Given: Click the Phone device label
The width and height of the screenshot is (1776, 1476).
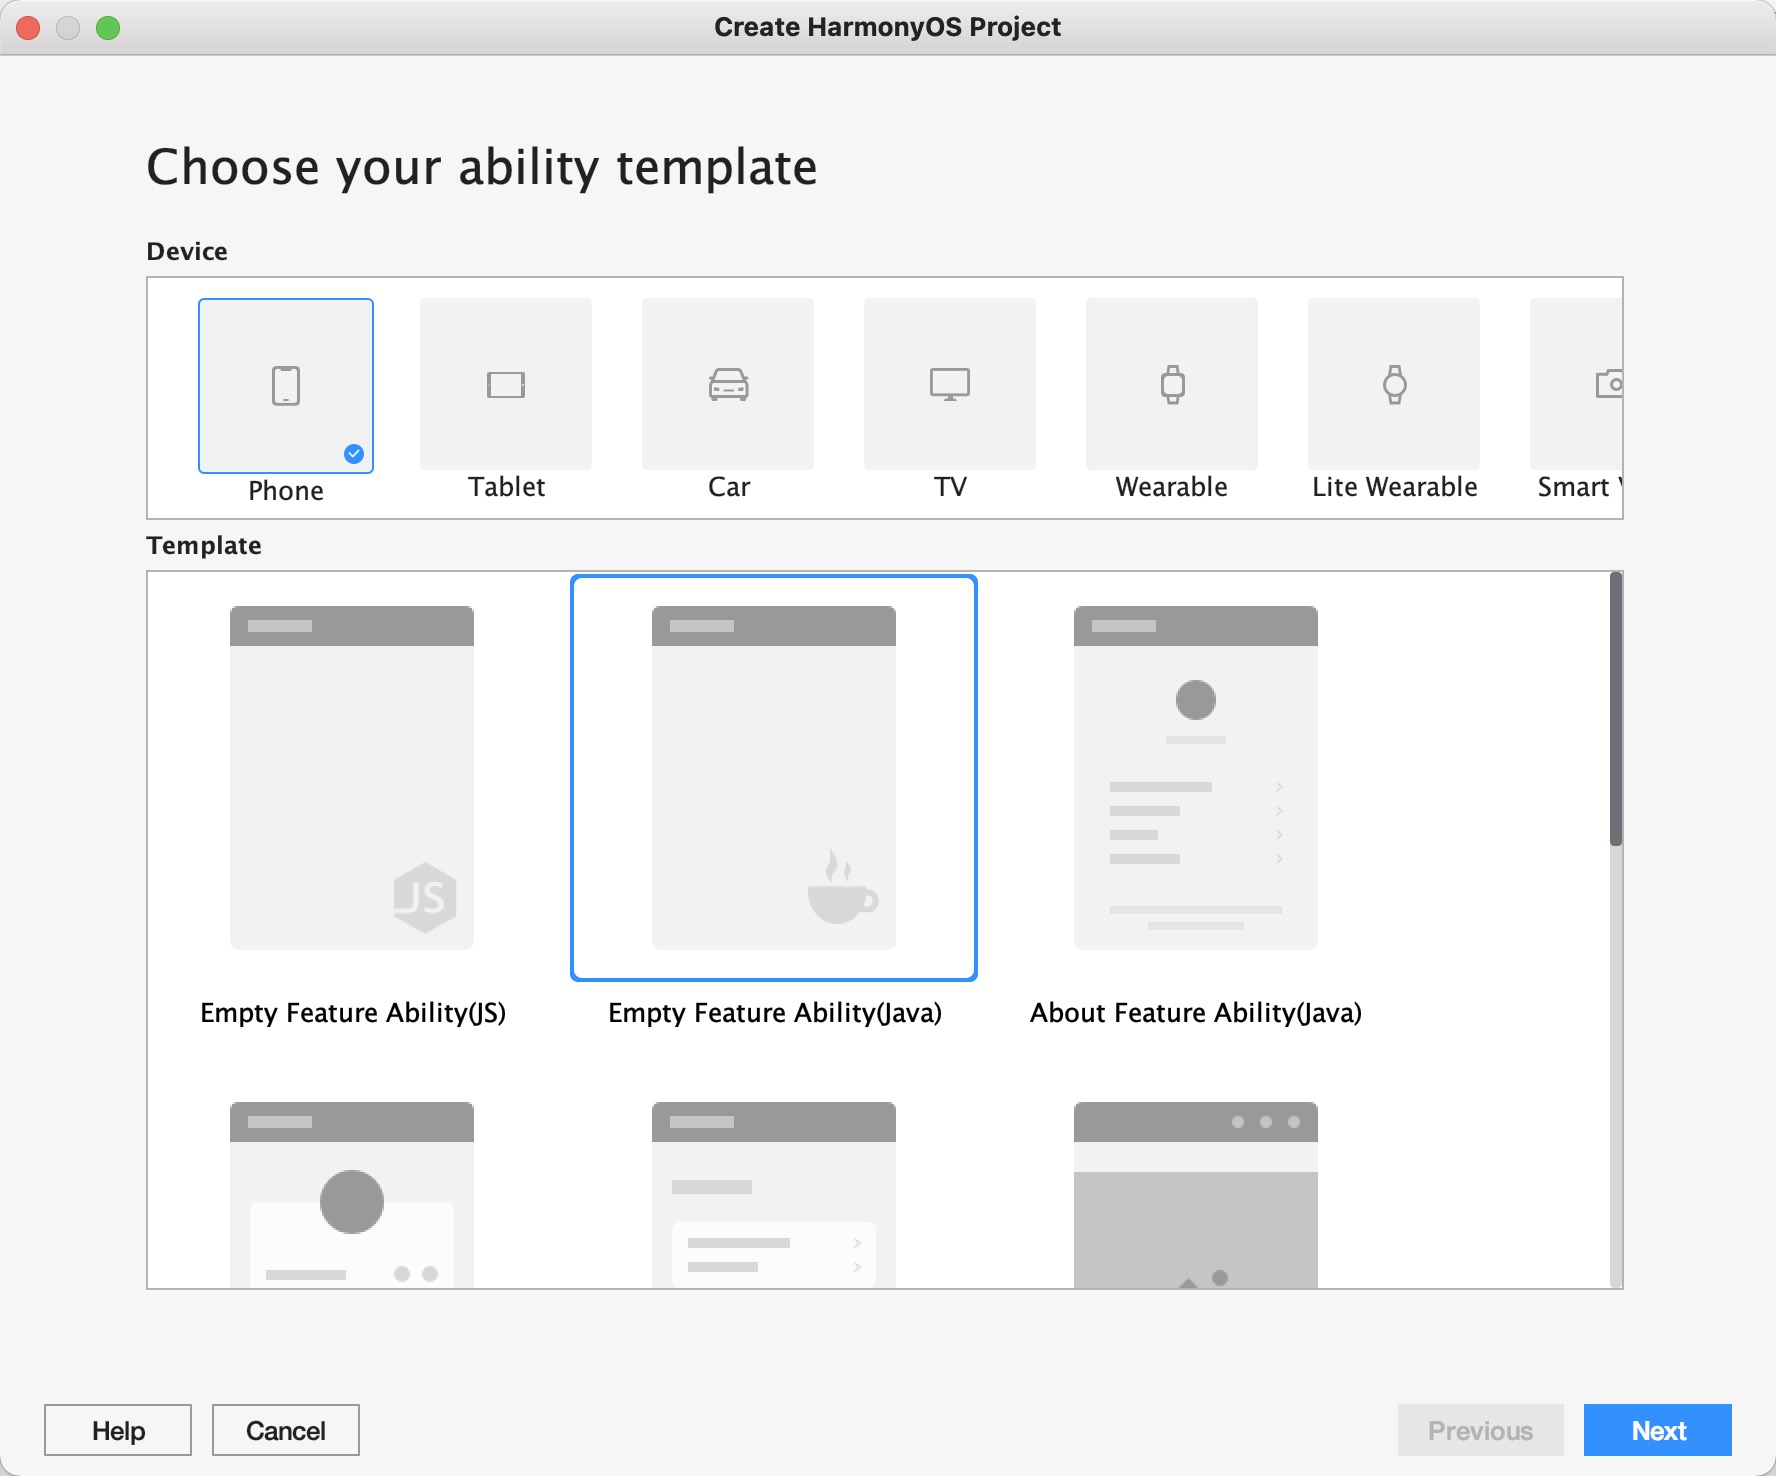Looking at the screenshot, I should pyautogui.click(x=286, y=491).
